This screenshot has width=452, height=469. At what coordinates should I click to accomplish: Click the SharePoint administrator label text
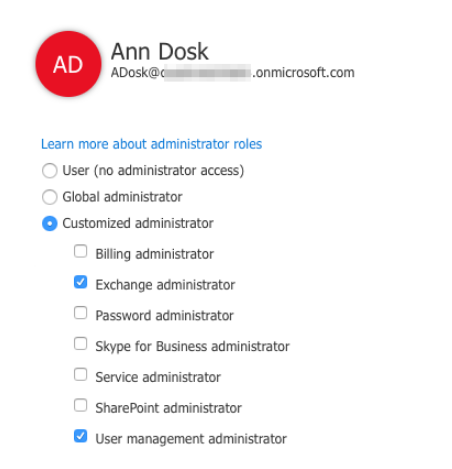[x=168, y=408]
